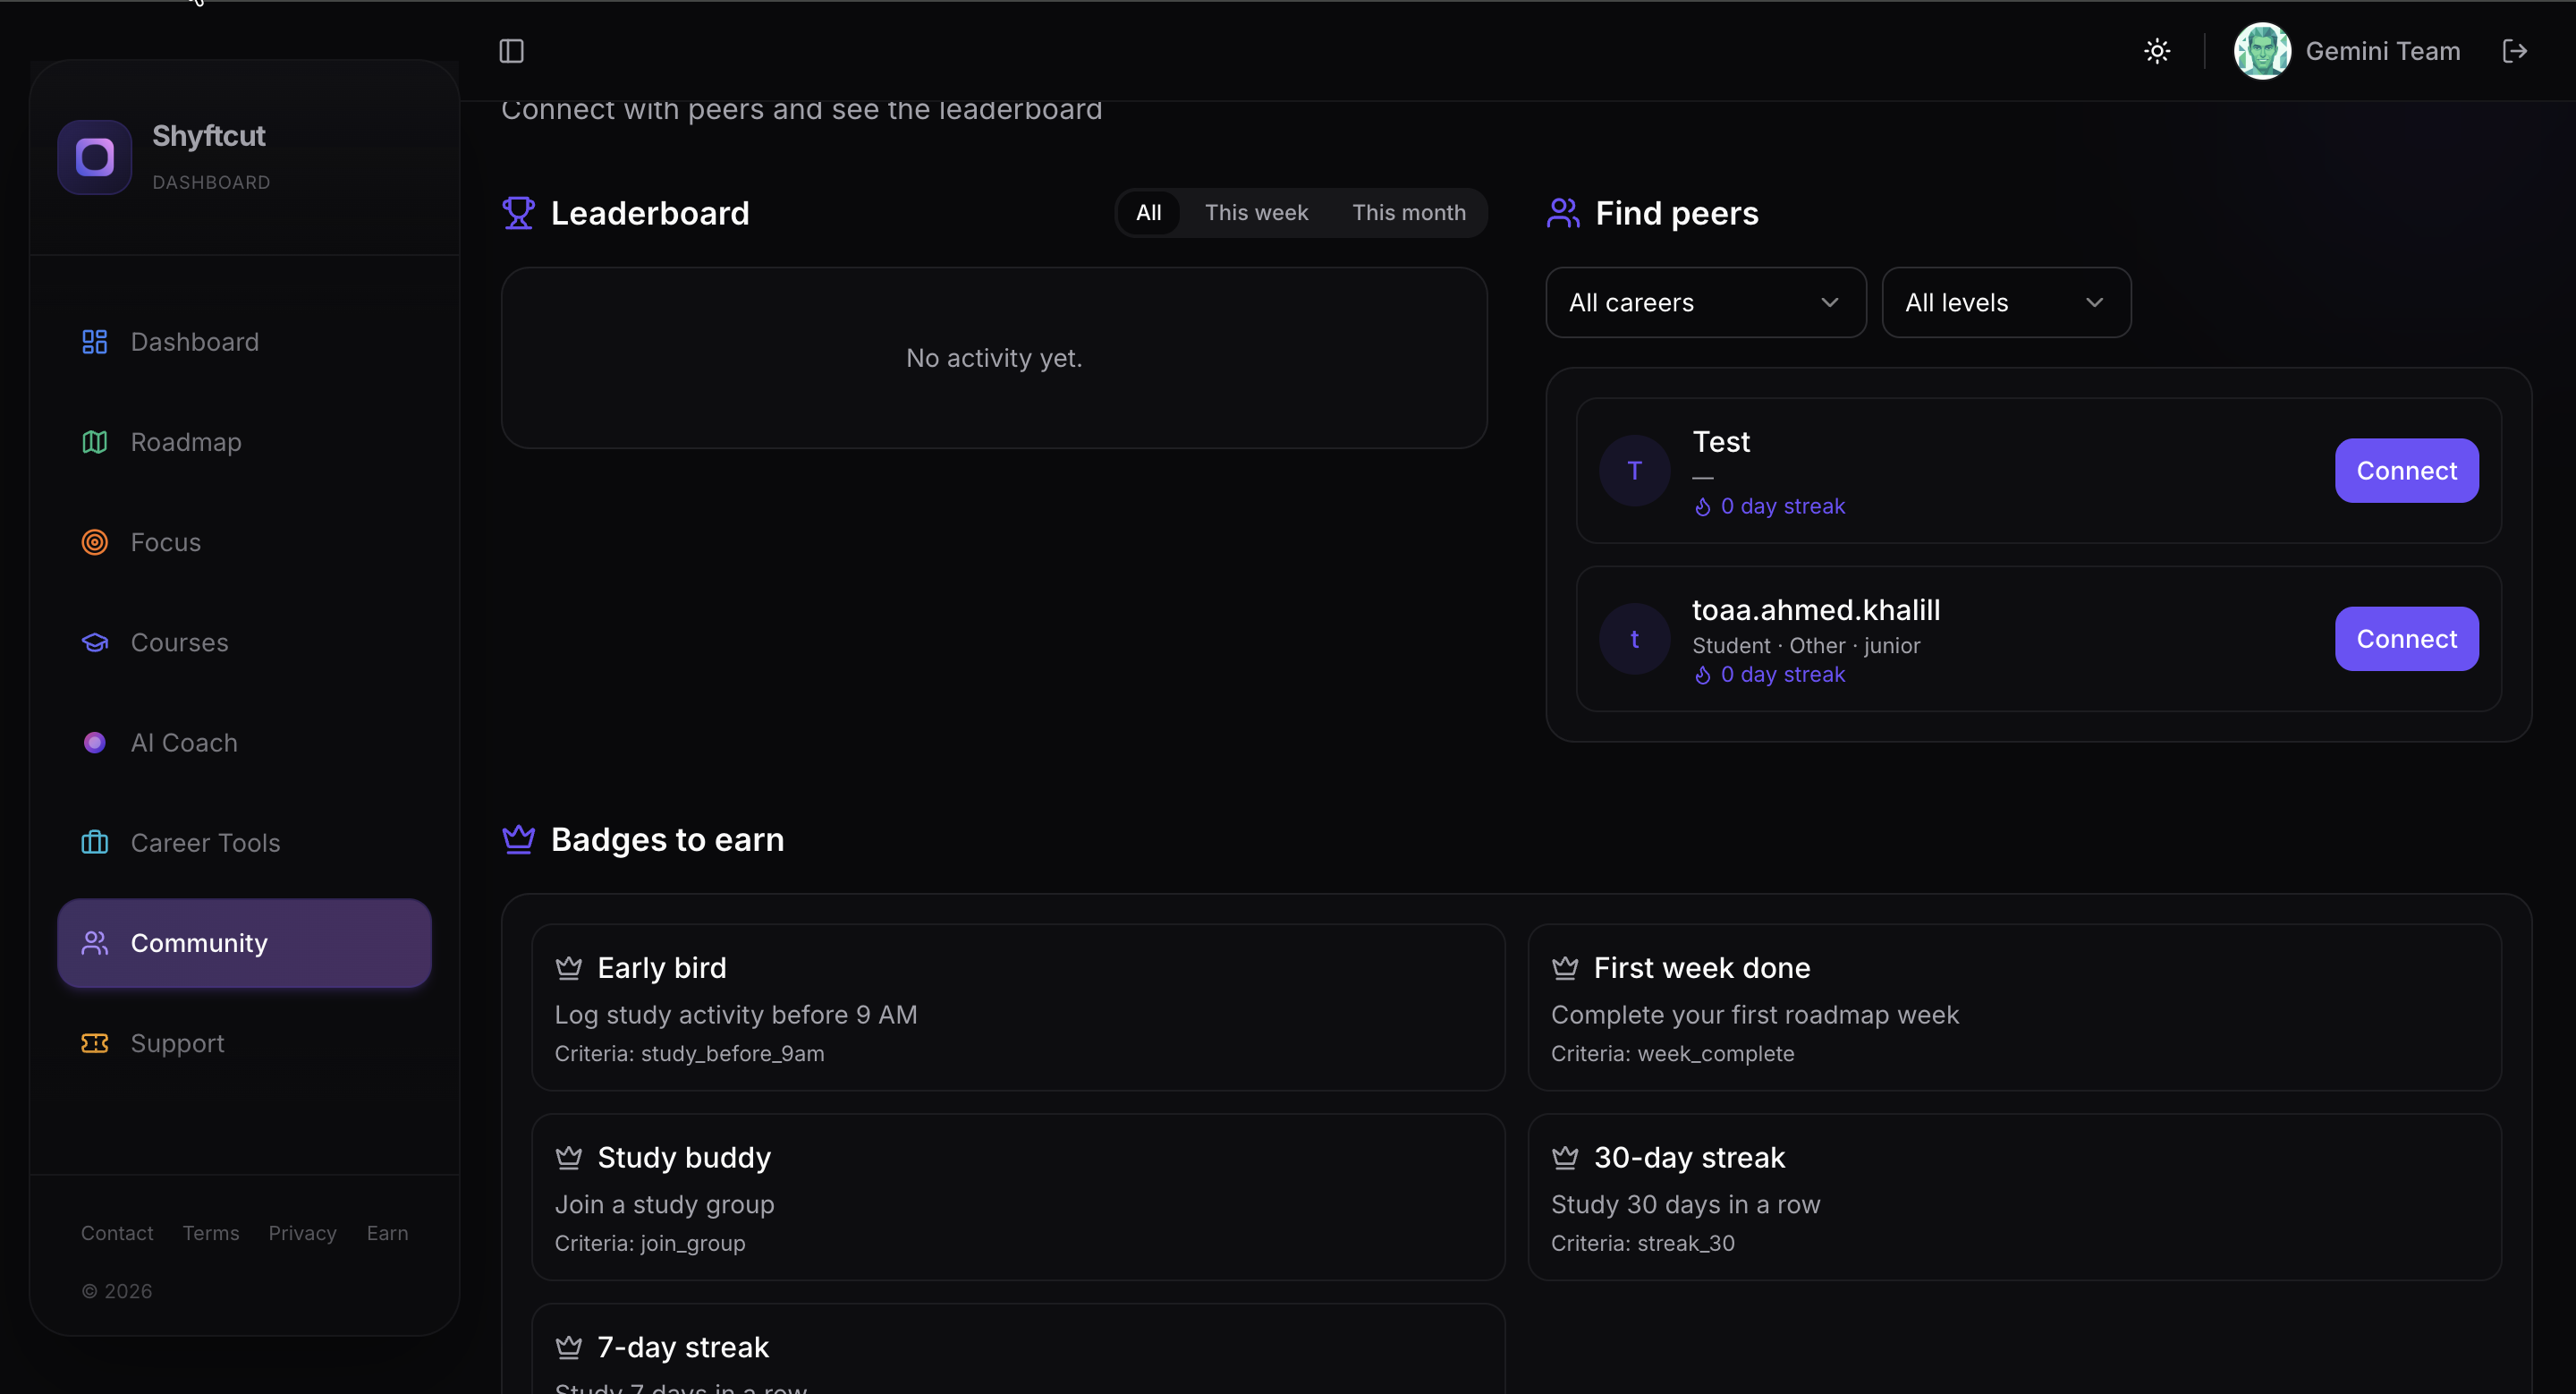The height and width of the screenshot is (1394, 2576).
Task: Navigate to Courses section
Action: click(x=180, y=642)
